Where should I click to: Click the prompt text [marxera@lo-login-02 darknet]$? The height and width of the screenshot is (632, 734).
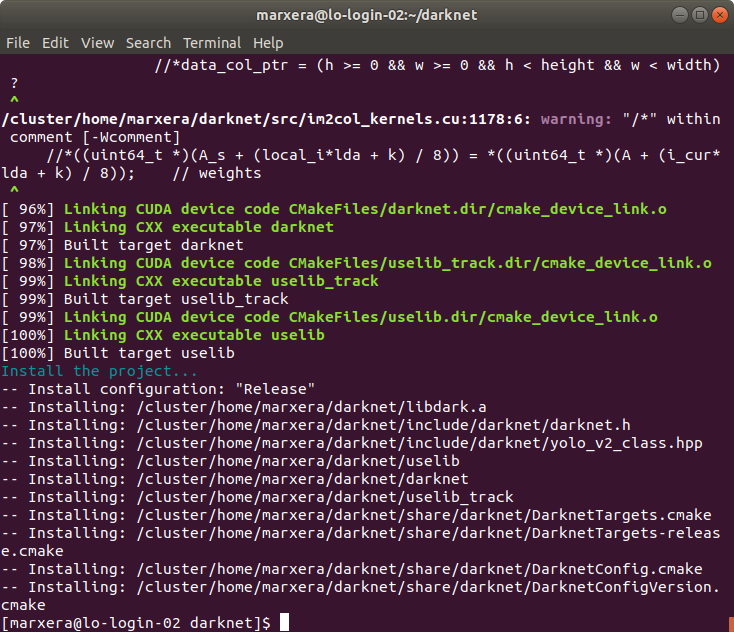coord(136,623)
